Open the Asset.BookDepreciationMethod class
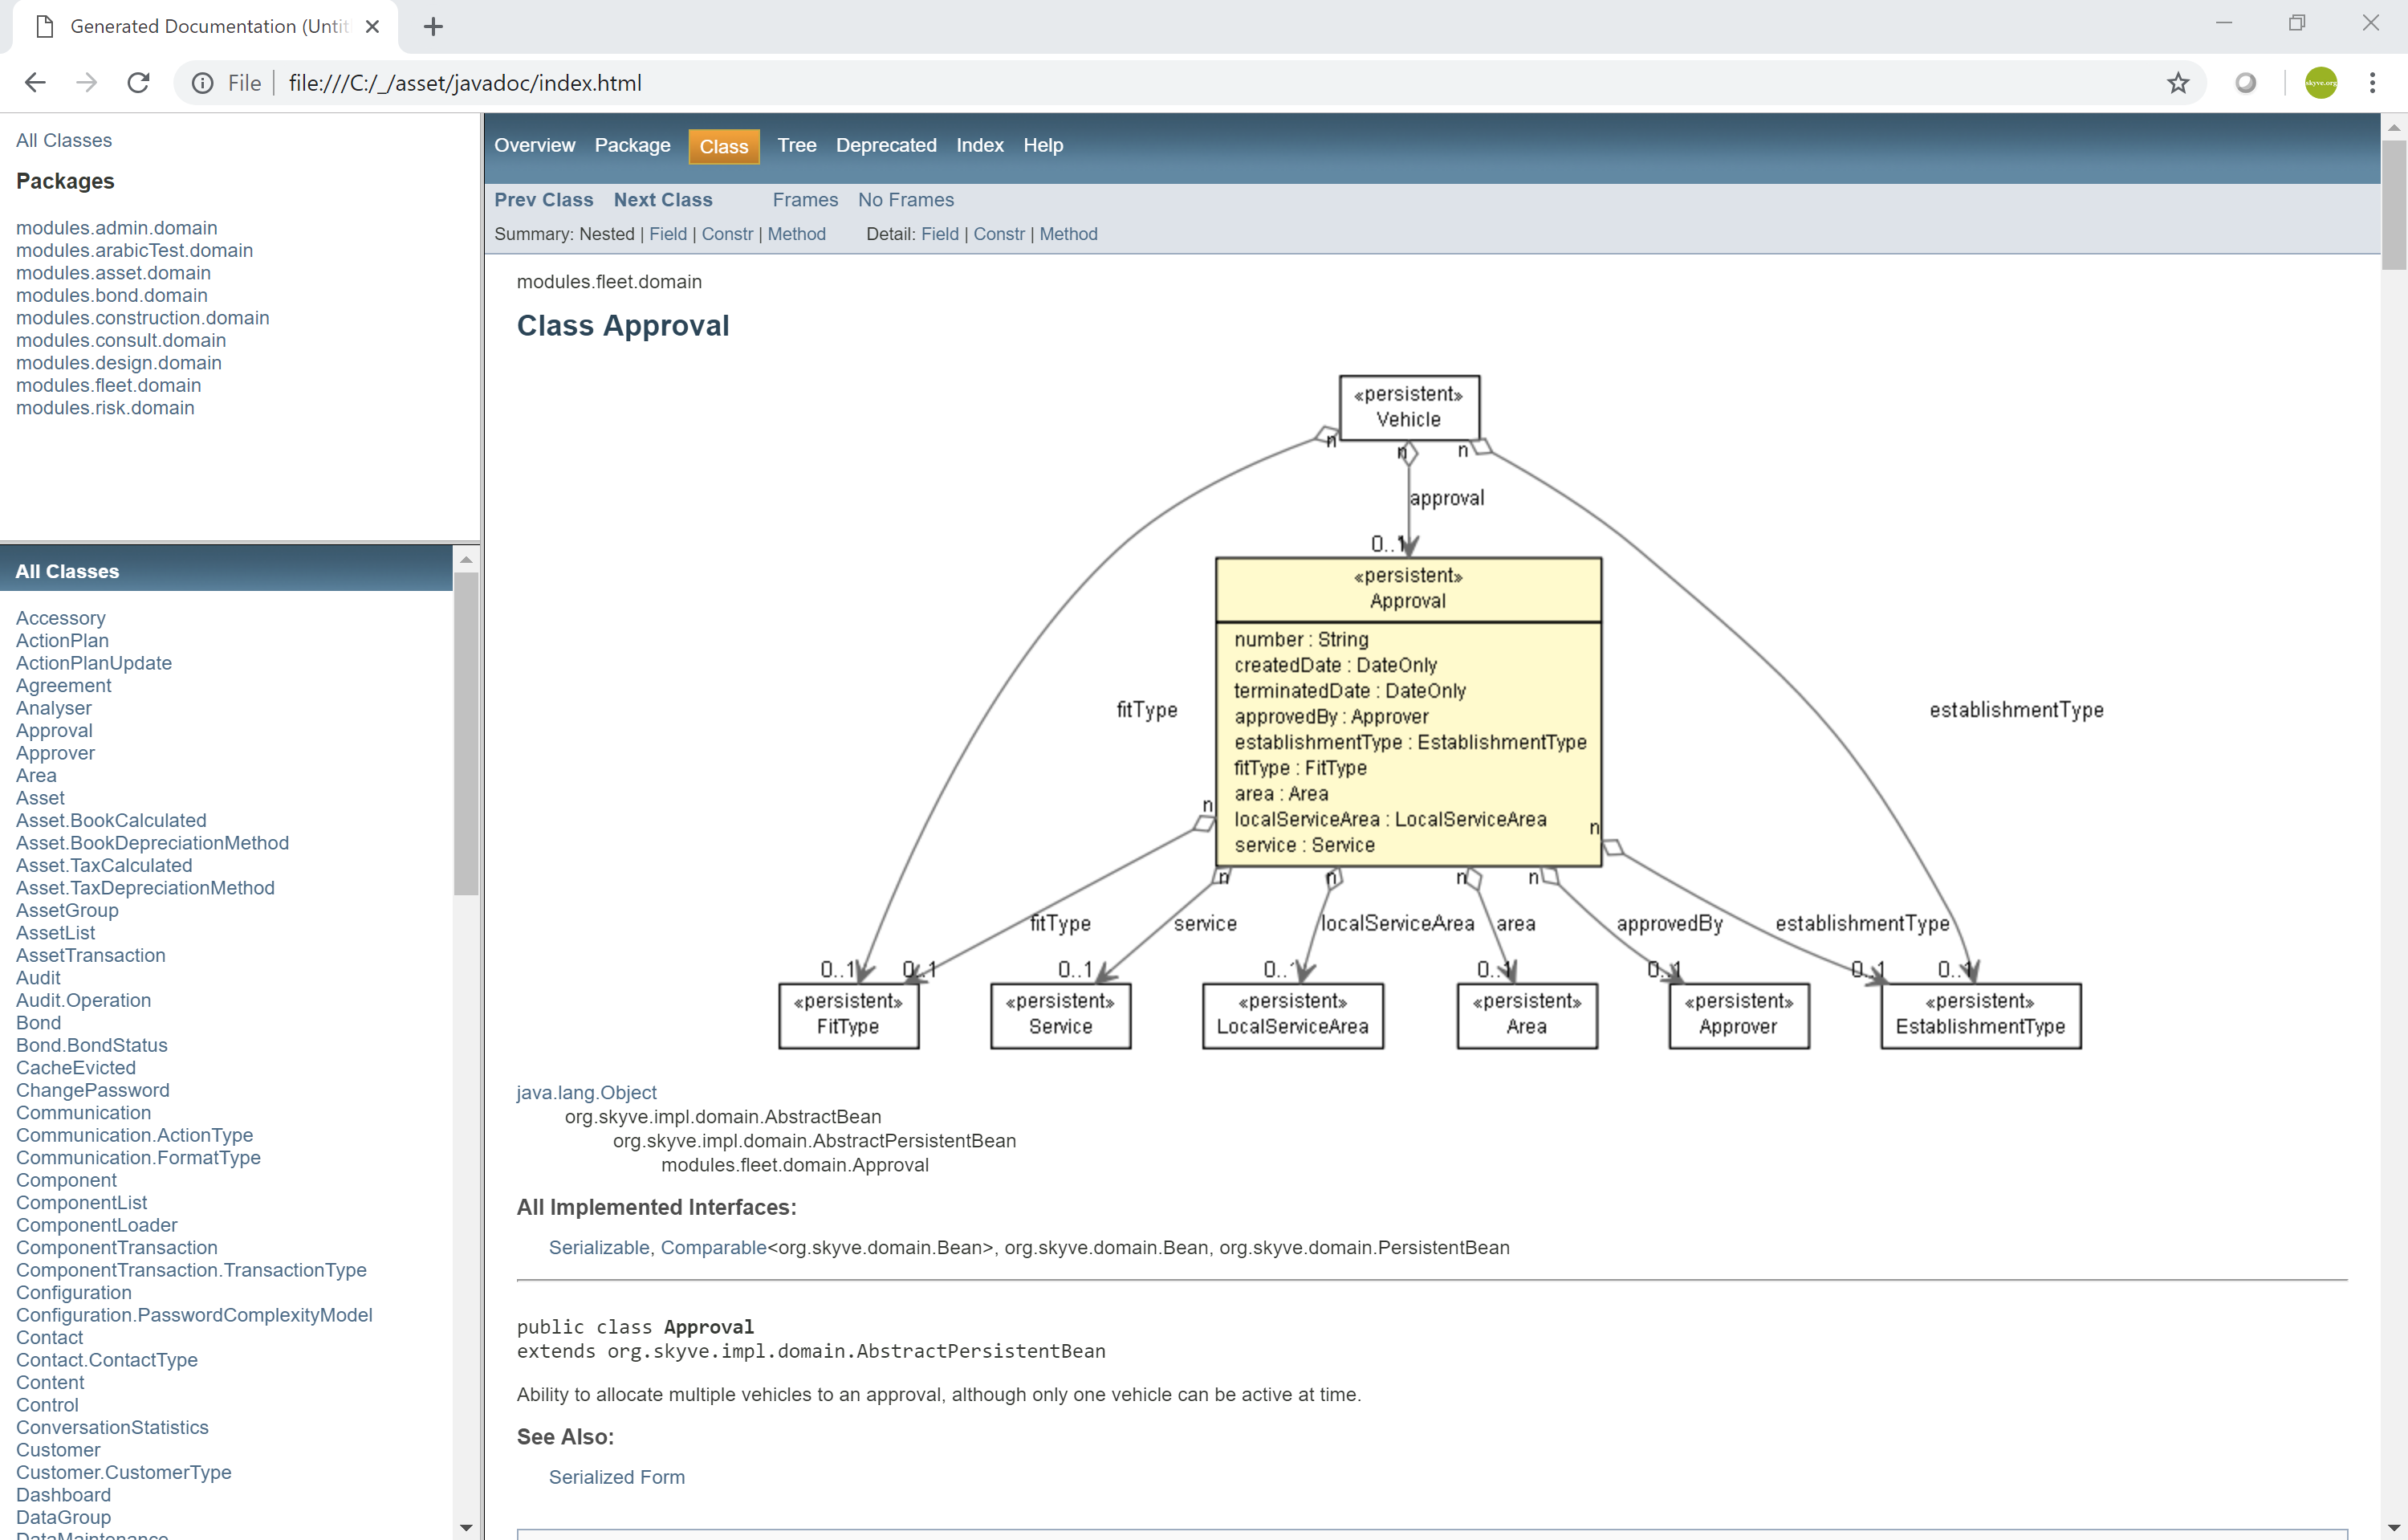 pyautogui.click(x=152, y=843)
